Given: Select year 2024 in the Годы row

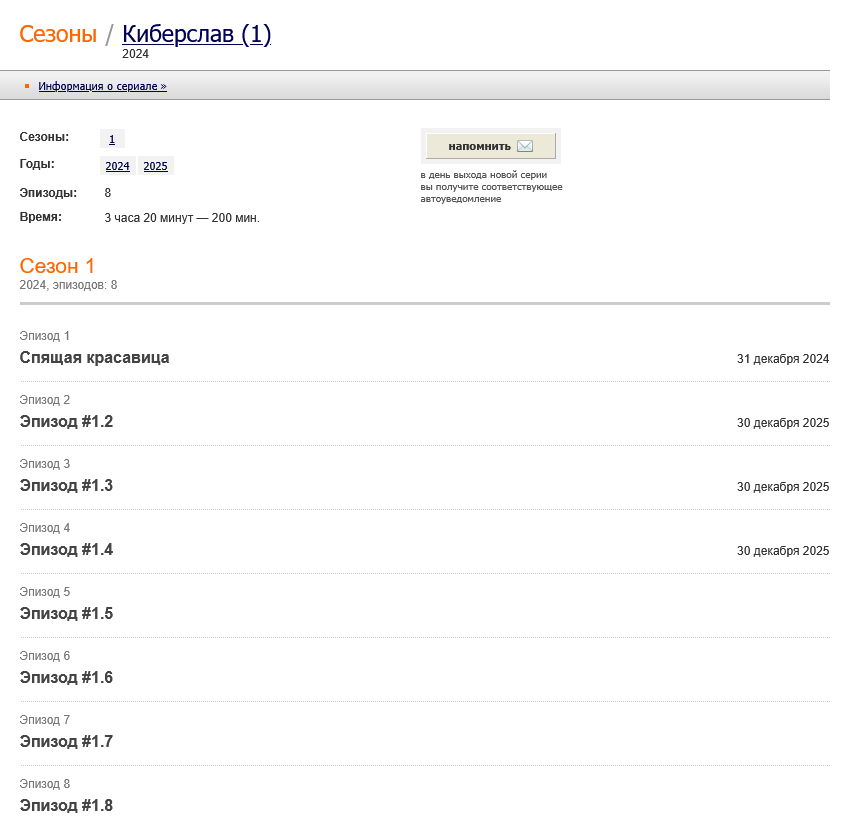Looking at the screenshot, I should pyautogui.click(x=117, y=166).
